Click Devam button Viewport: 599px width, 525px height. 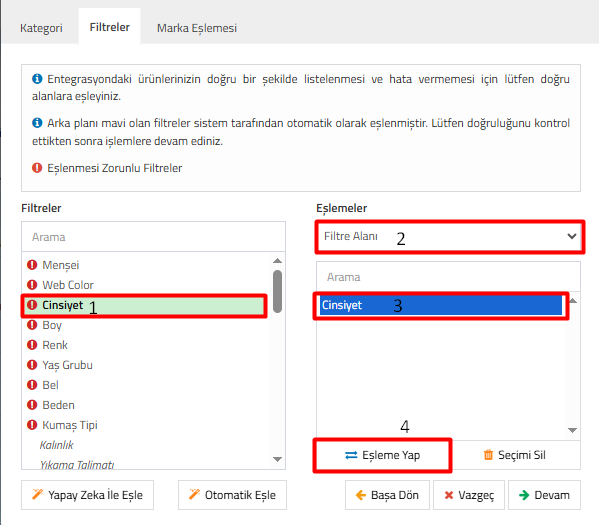point(544,495)
